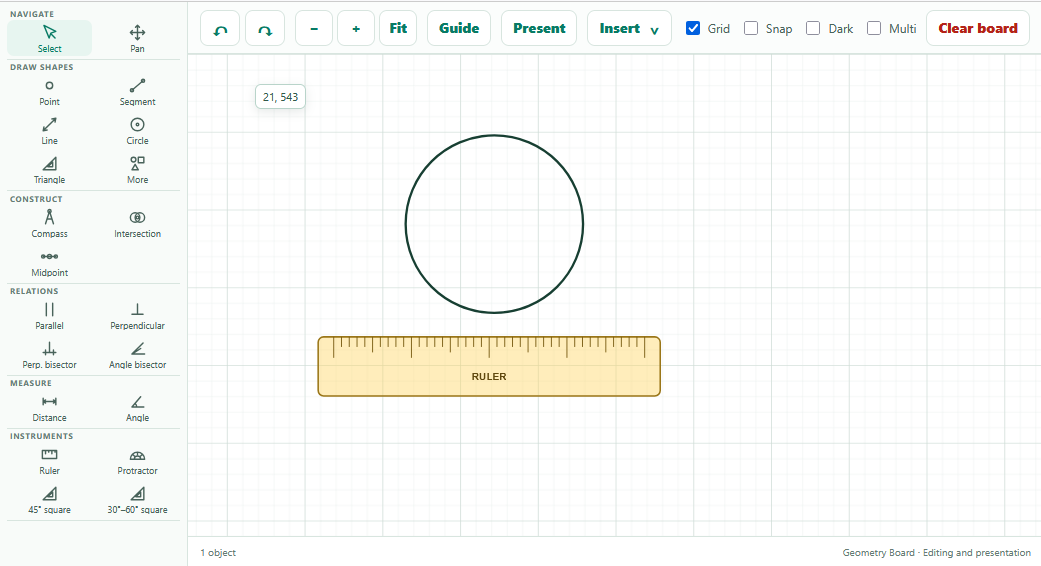
Task: Activate the Compass tool
Action: point(50,224)
